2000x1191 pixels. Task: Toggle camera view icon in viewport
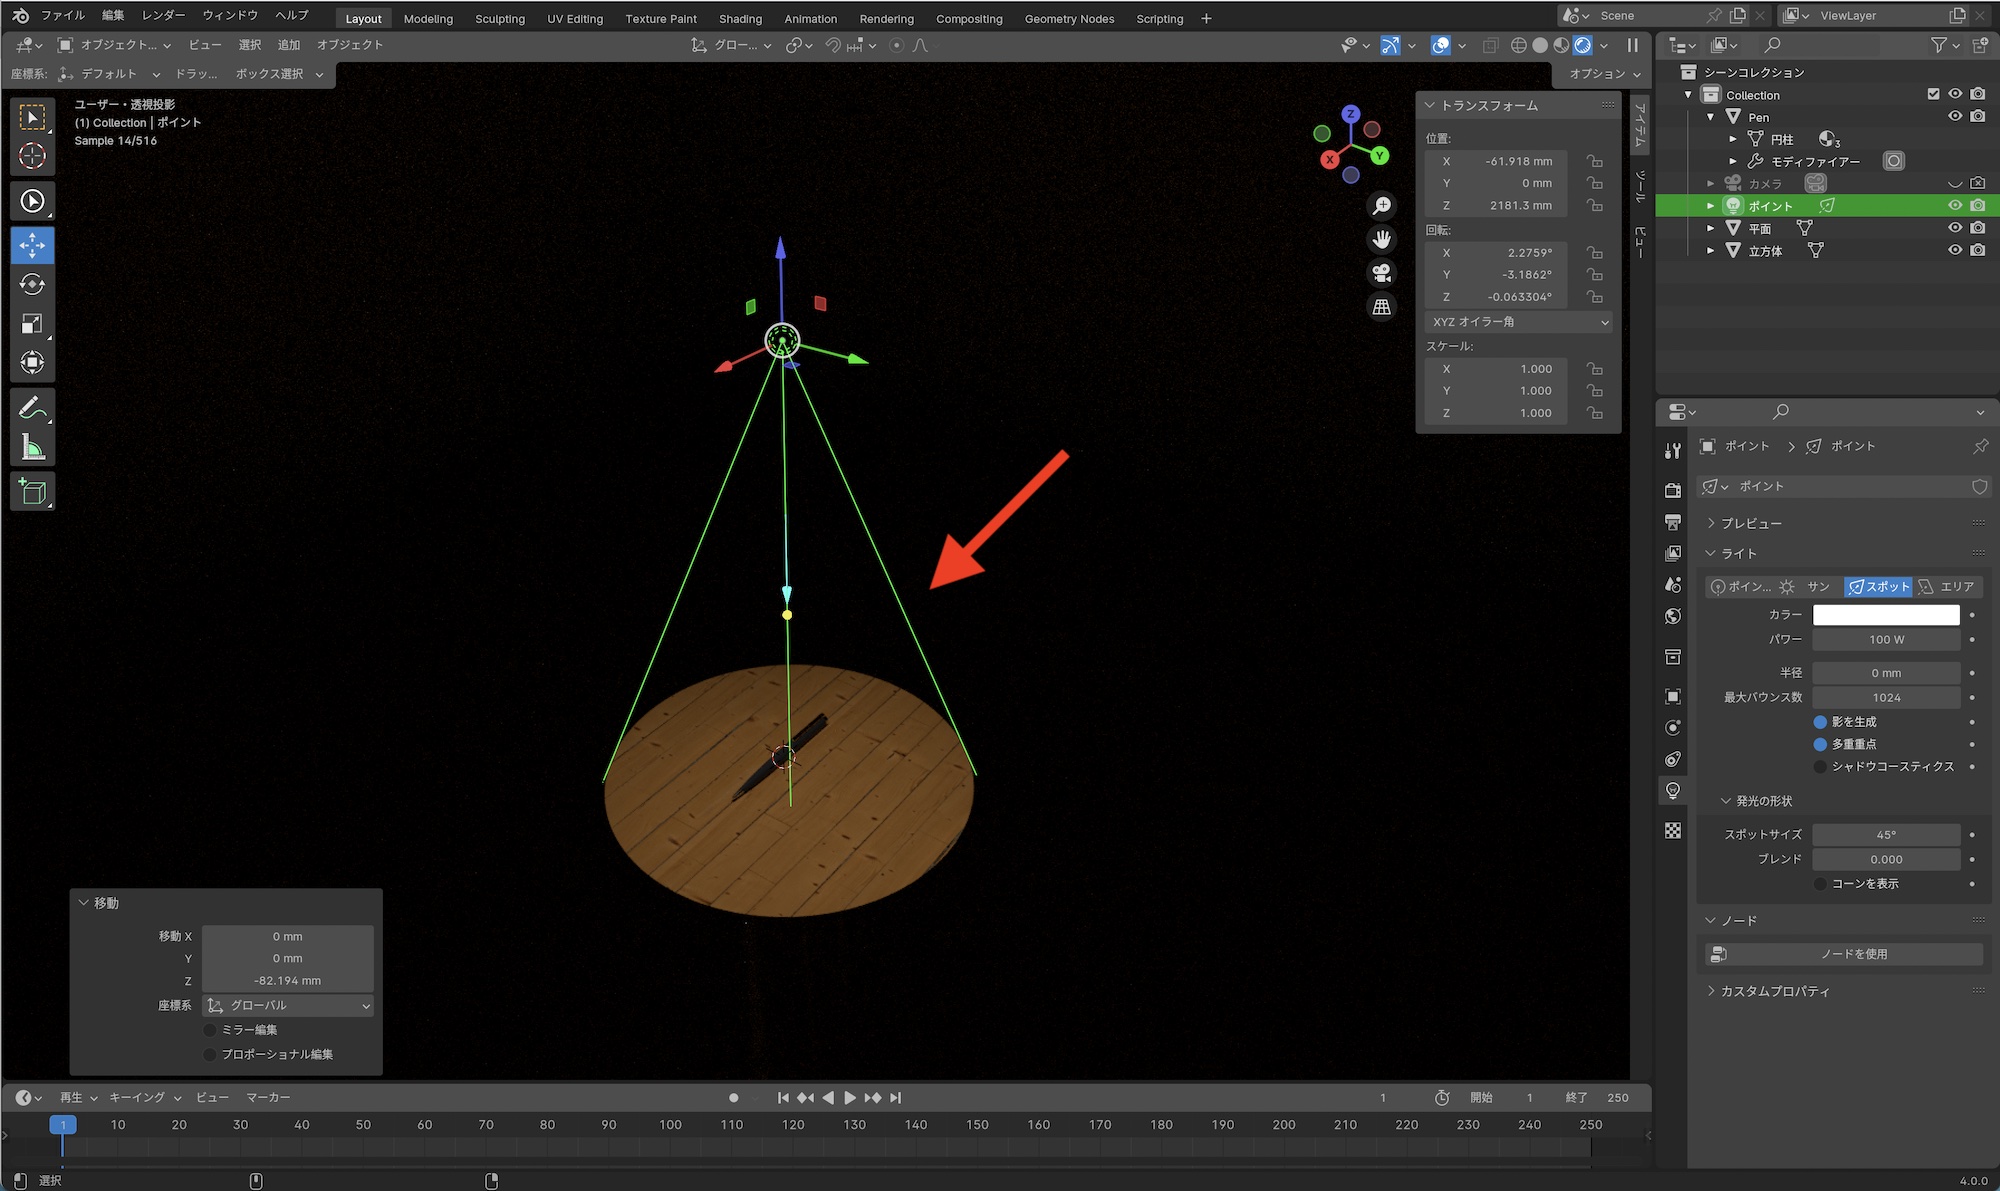(1382, 273)
